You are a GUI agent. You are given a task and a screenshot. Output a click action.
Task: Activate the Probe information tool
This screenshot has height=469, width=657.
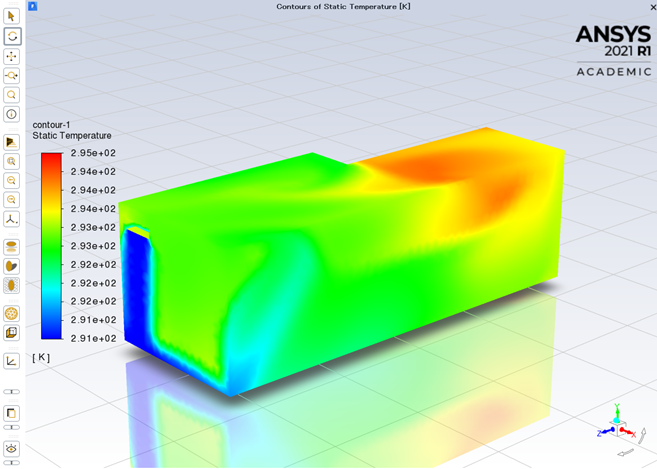11,114
